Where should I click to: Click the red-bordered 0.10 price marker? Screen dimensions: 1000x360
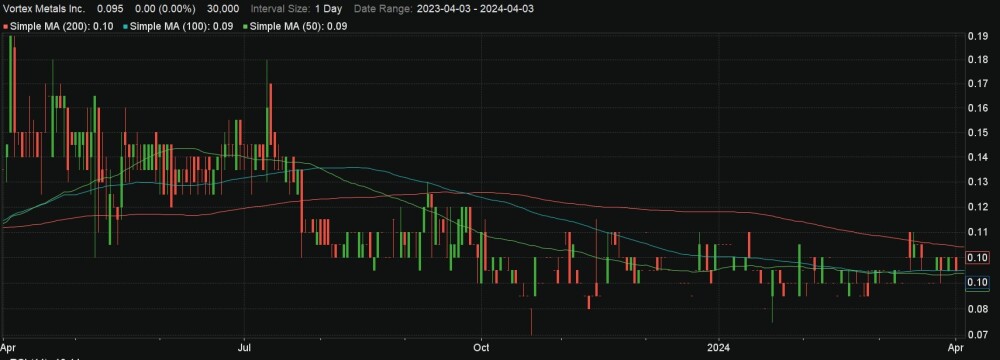(x=978, y=258)
